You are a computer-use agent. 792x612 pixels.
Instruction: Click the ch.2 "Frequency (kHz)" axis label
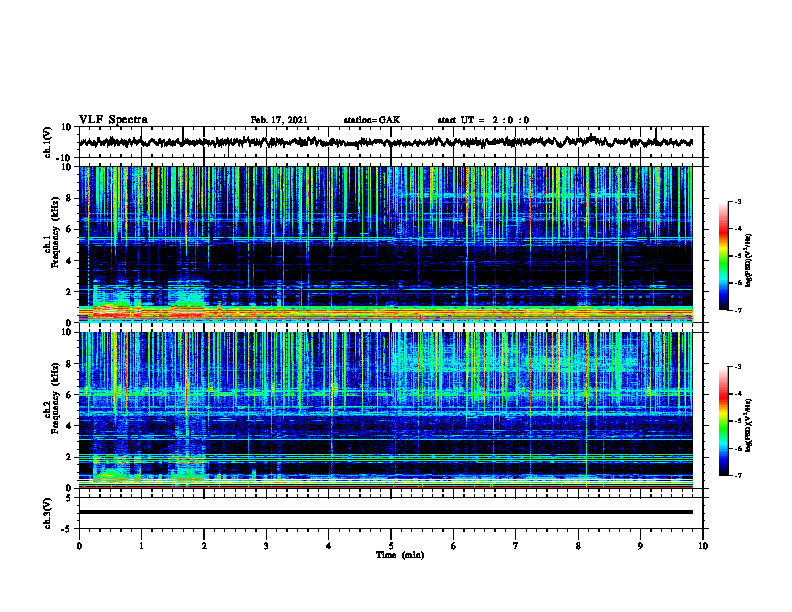(x=54, y=398)
